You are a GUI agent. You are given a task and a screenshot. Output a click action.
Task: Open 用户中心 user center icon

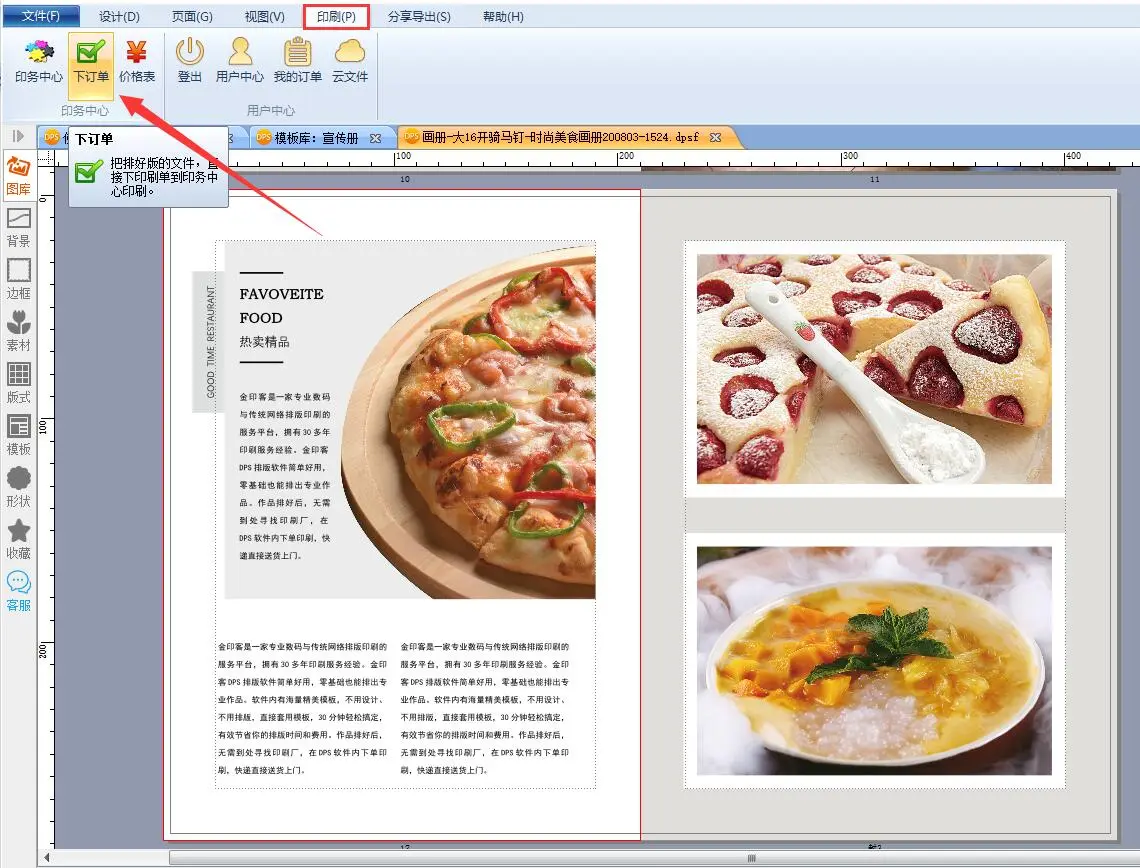[240, 60]
